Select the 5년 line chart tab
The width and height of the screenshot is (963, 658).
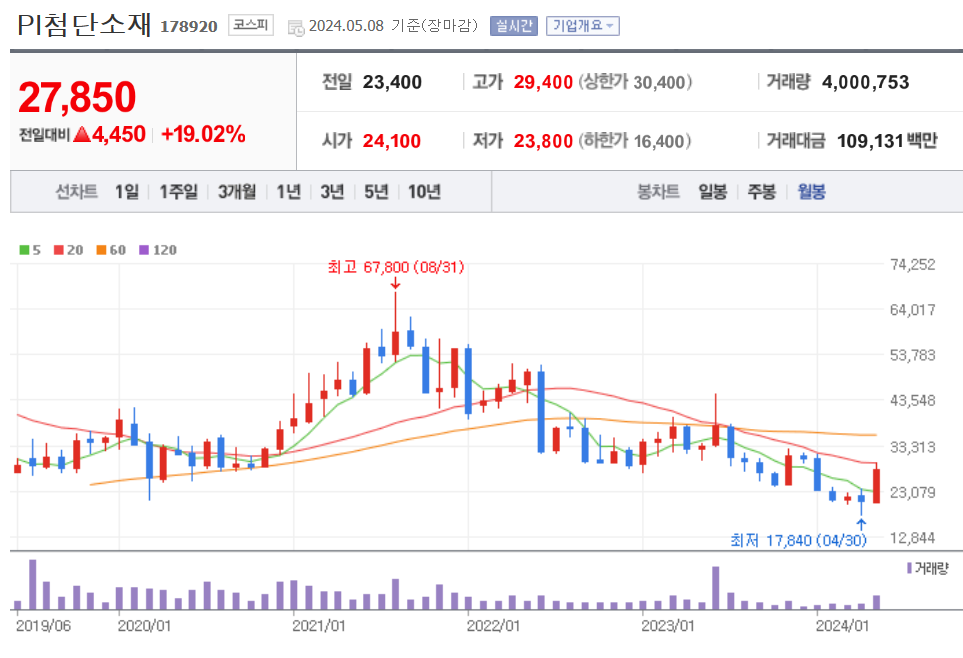point(376,192)
